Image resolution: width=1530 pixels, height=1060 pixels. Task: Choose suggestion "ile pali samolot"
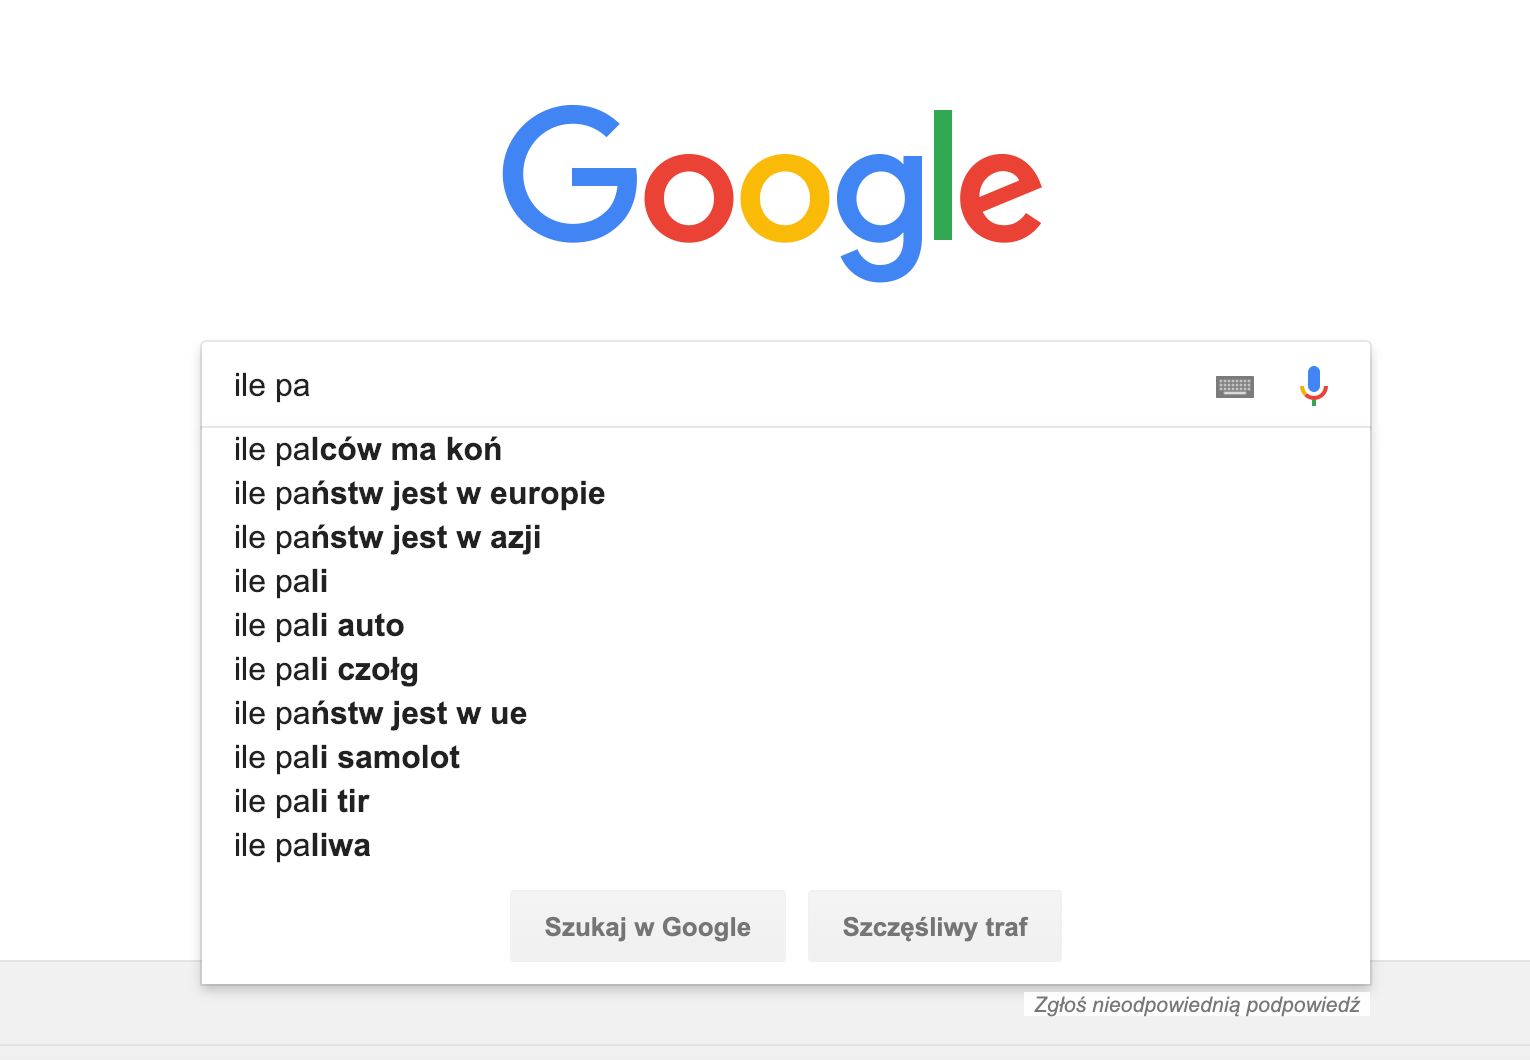pyautogui.click(x=347, y=758)
